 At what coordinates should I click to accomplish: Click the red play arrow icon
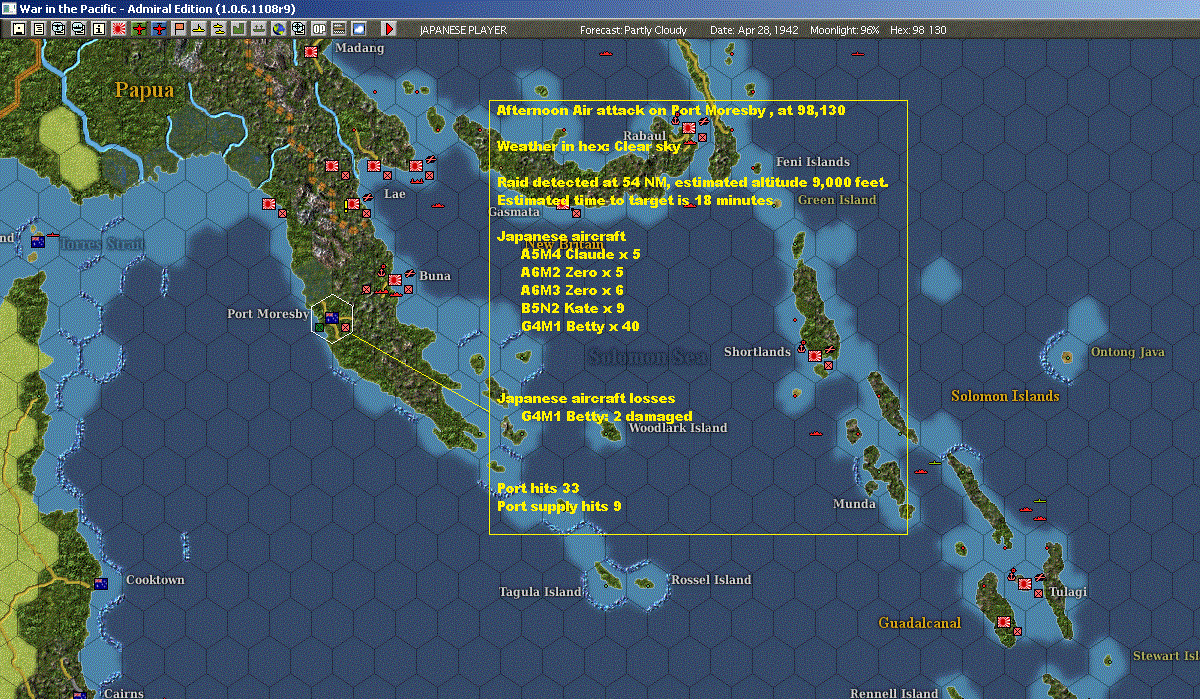click(389, 29)
